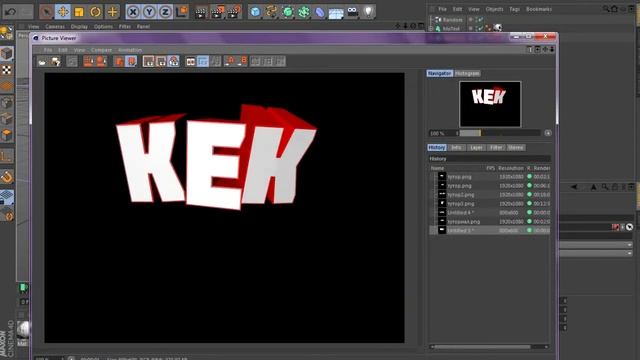Switch to Info tab
Viewport: 640px width, 360px height.
(x=457, y=147)
